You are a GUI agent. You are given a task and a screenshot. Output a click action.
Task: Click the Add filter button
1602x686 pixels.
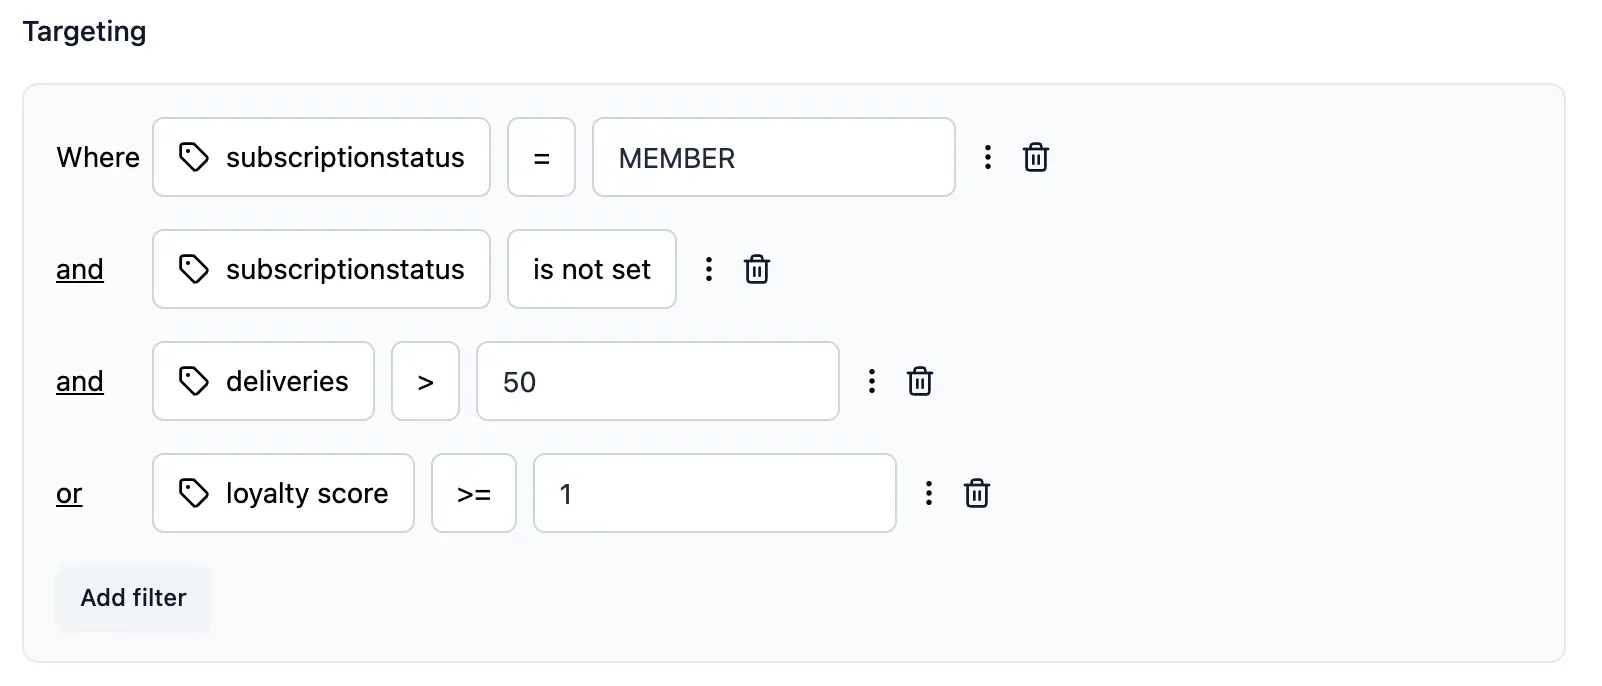pyautogui.click(x=133, y=597)
